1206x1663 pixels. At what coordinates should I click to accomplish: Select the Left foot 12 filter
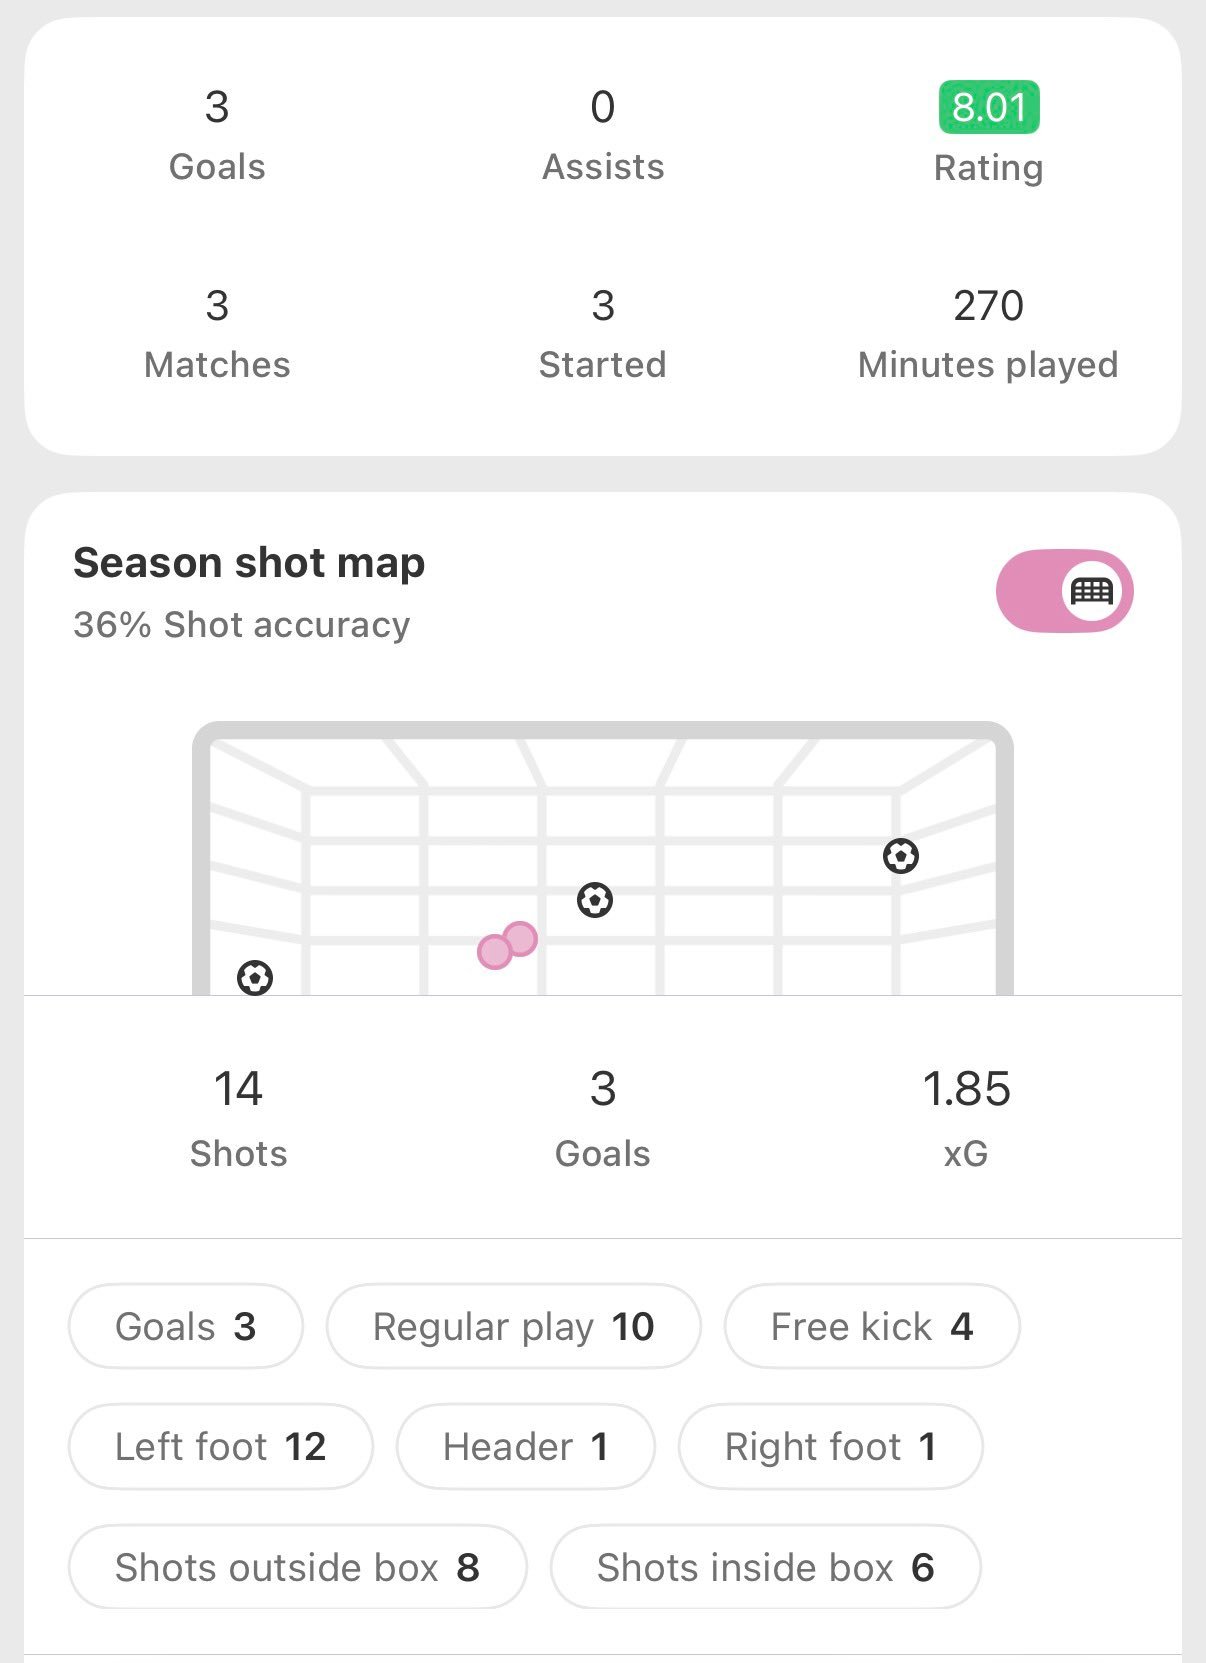point(220,1447)
